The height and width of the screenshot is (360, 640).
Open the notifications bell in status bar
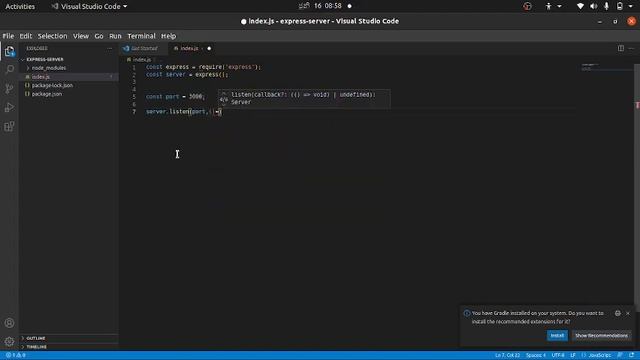(x=631, y=355)
